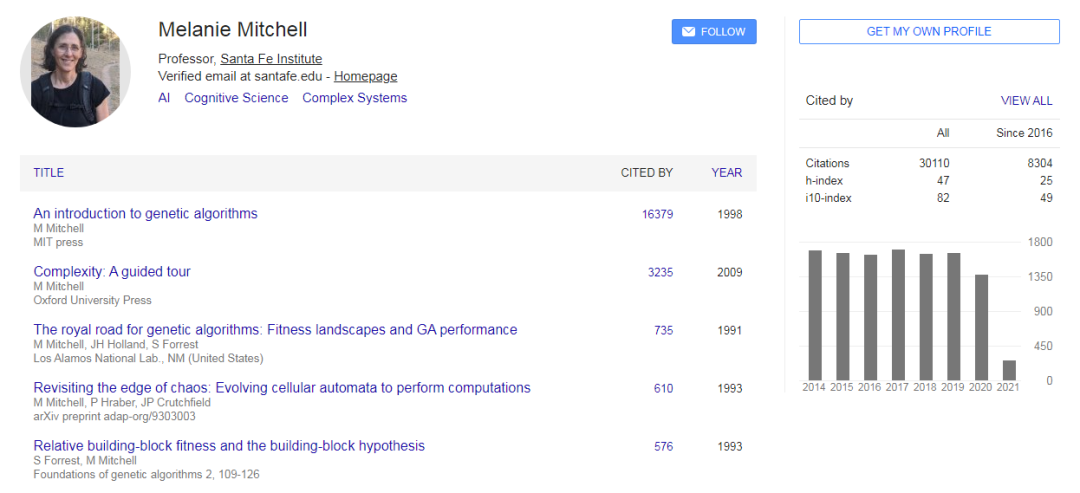The width and height of the screenshot is (1080, 493).
Task: Click the 2017 bar in citations chart
Action: 897,314
